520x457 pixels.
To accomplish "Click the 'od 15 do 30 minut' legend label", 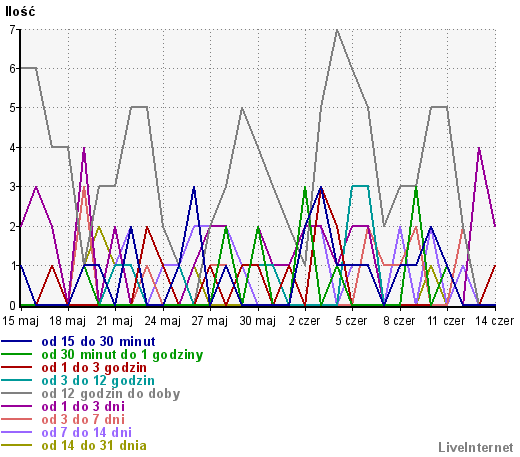I will (98, 342).
